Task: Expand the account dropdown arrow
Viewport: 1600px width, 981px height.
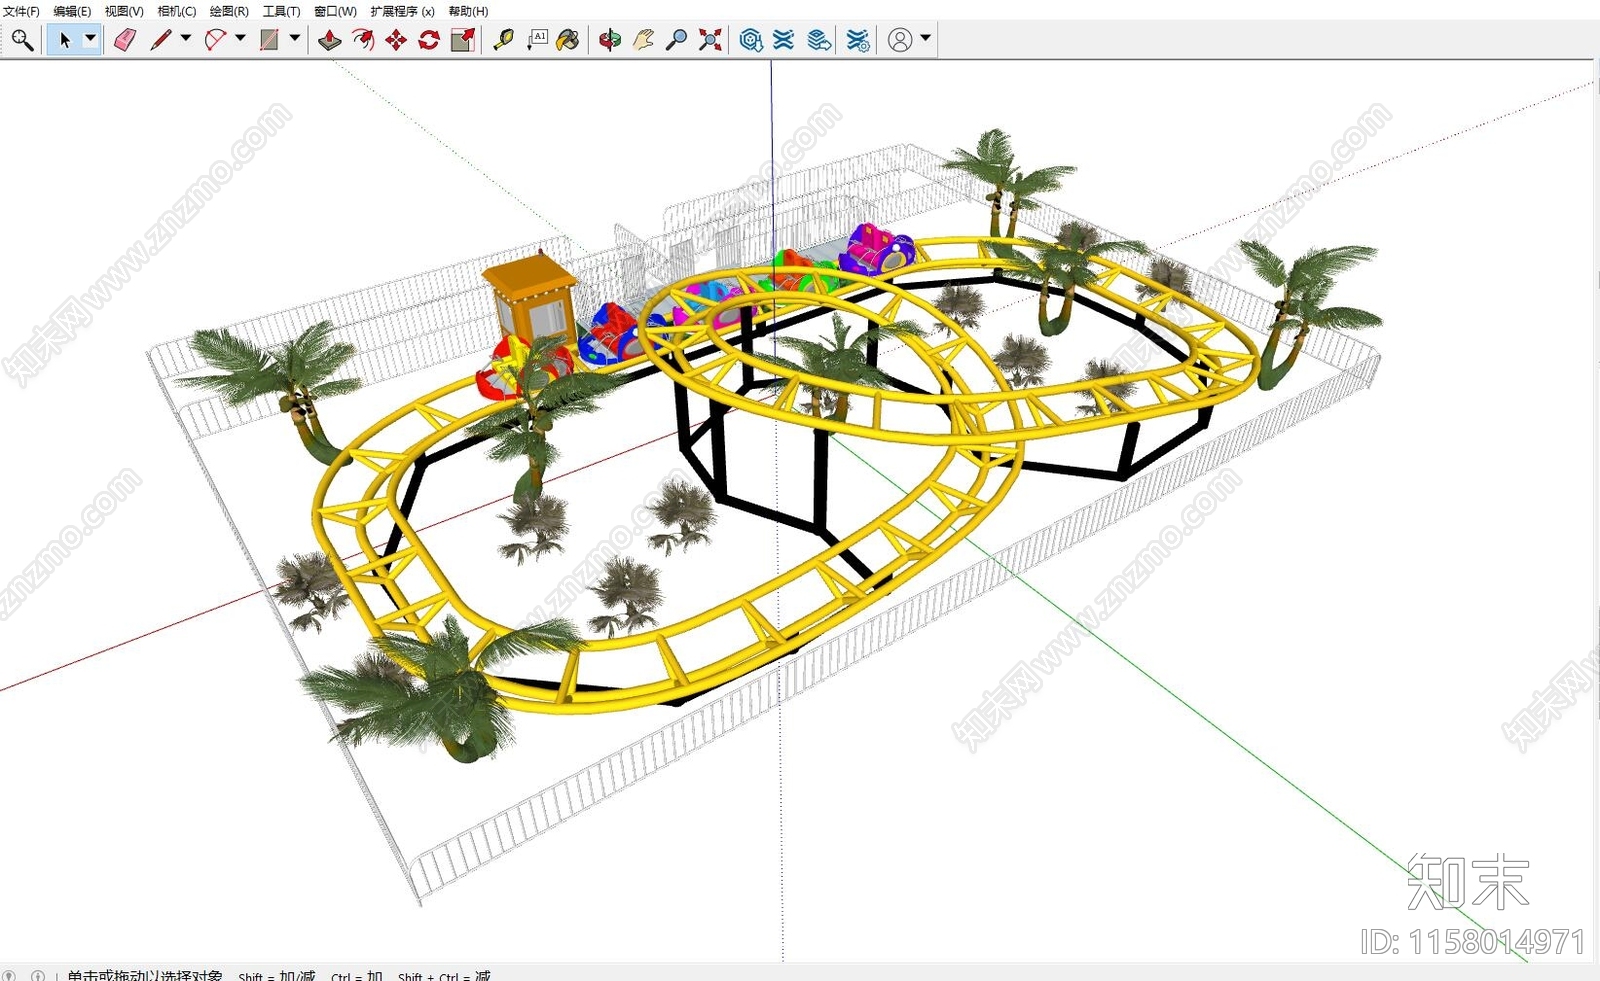Action: (x=926, y=39)
